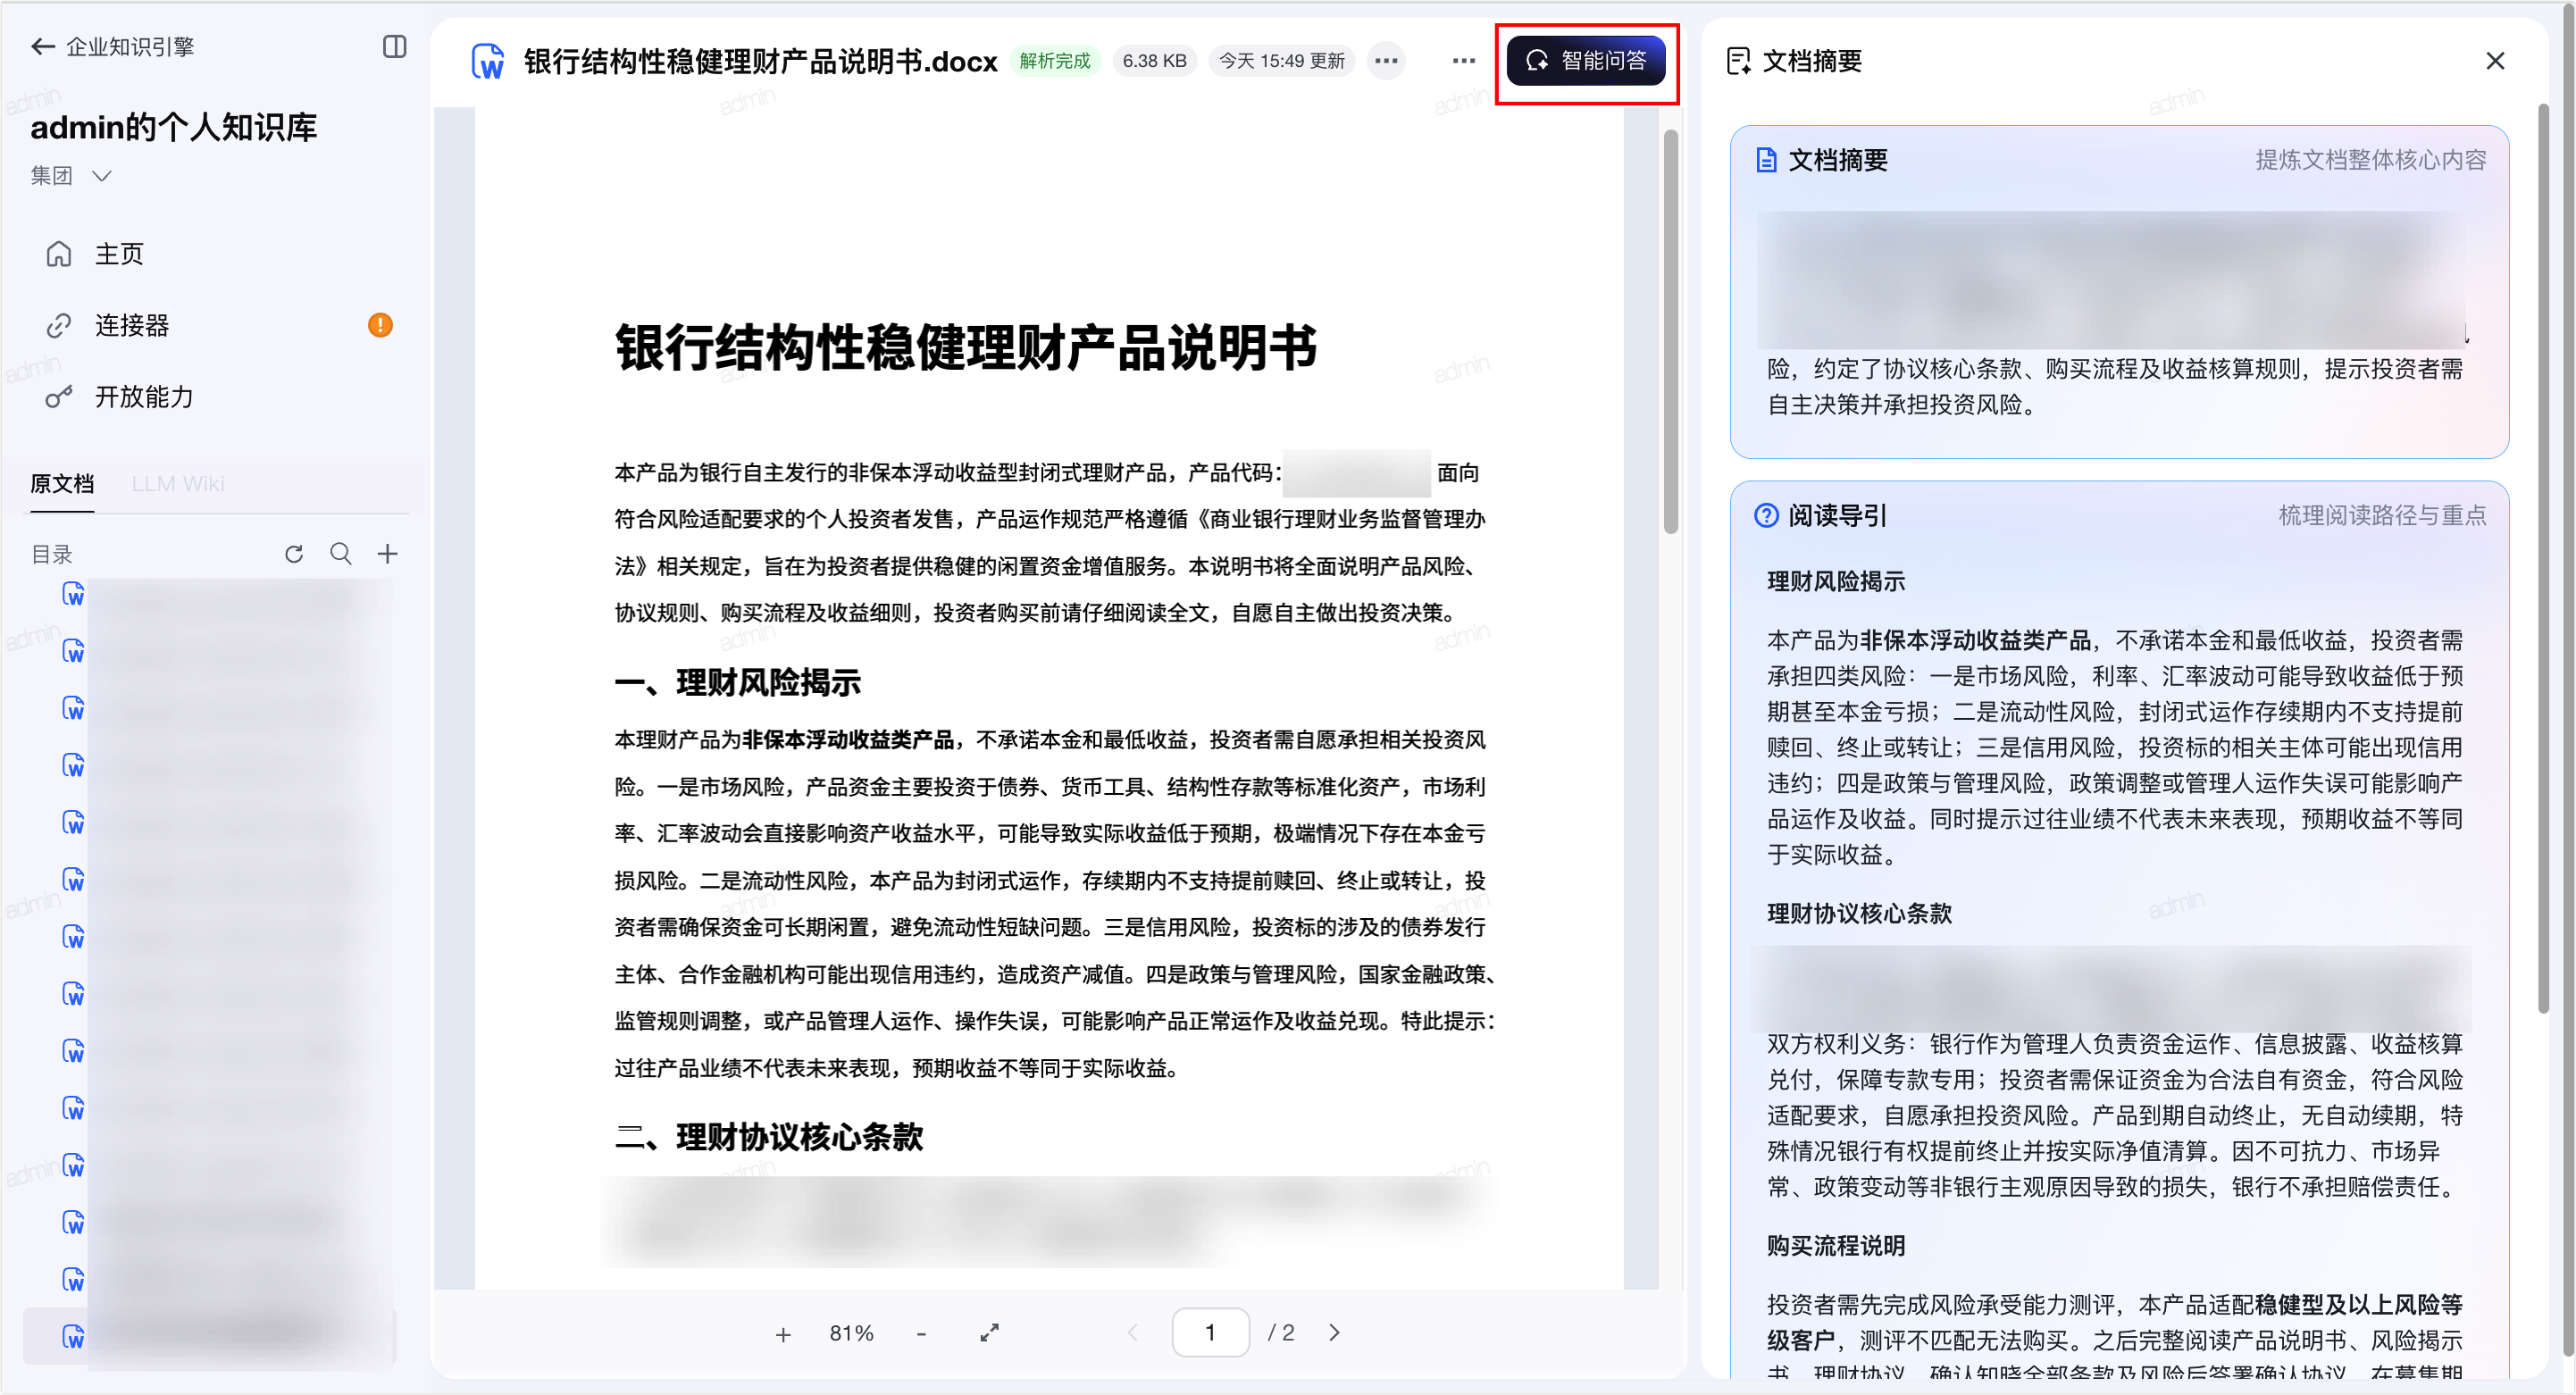Click the 智能问答 button
2576x1395 pixels.
[x=1585, y=61]
